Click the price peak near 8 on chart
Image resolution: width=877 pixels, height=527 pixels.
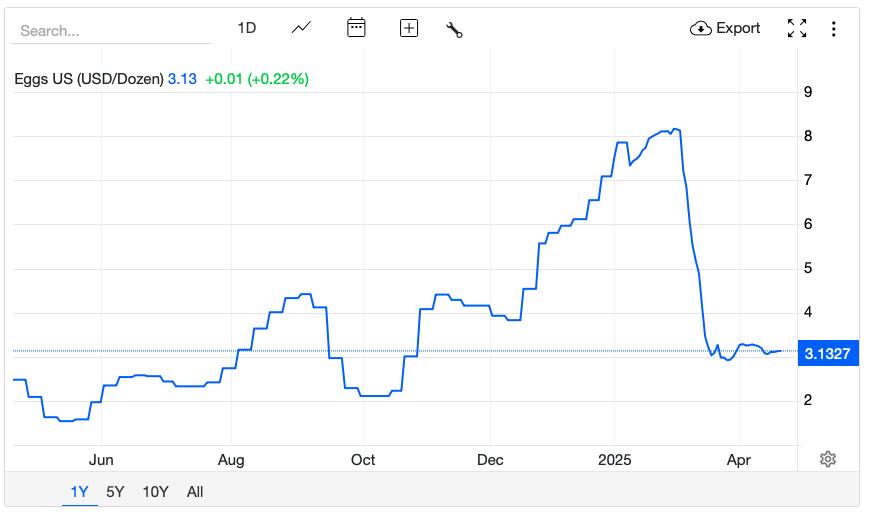pyautogui.click(x=676, y=130)
